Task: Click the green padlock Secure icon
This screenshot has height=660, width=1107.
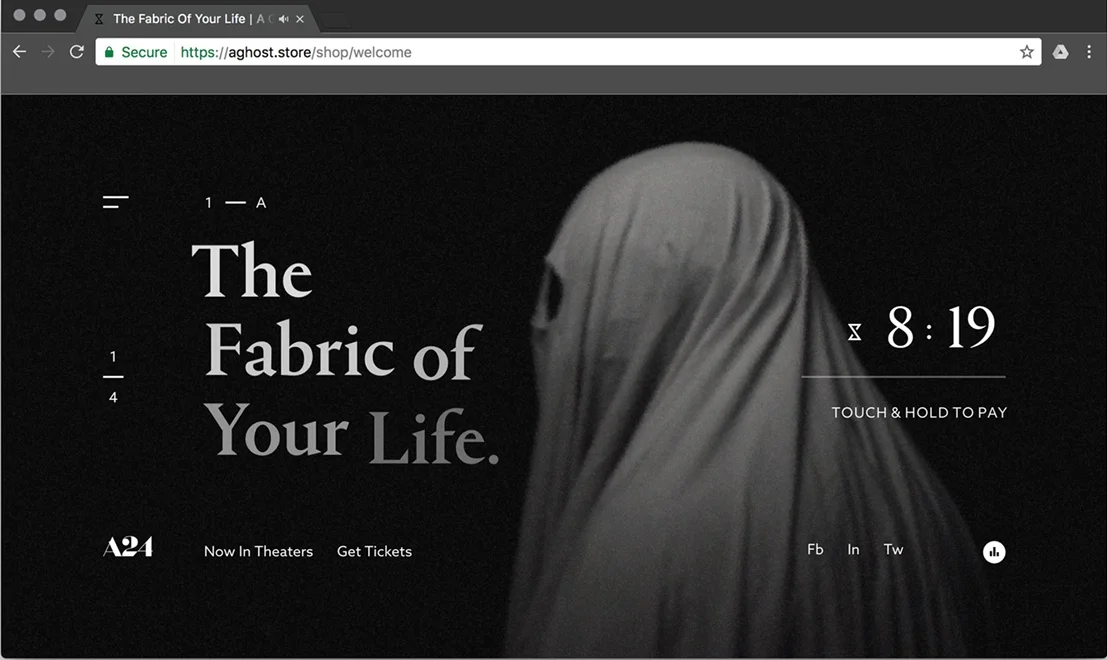Action: (109, 52)
